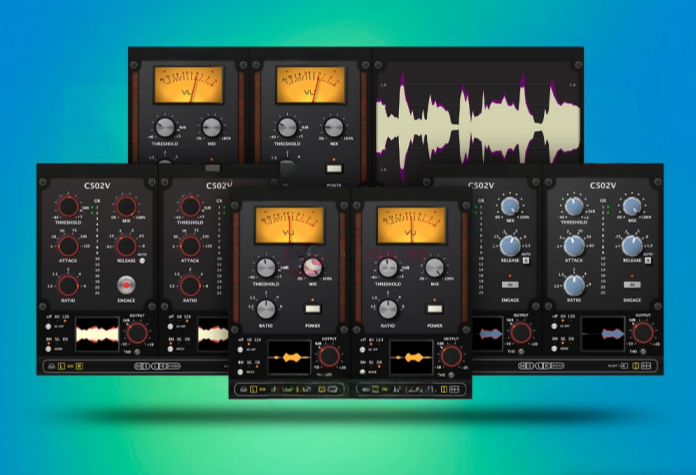Click the L/R button on leftmost red C502V footer
Viewport: 696px width, 475px height.
158,366
